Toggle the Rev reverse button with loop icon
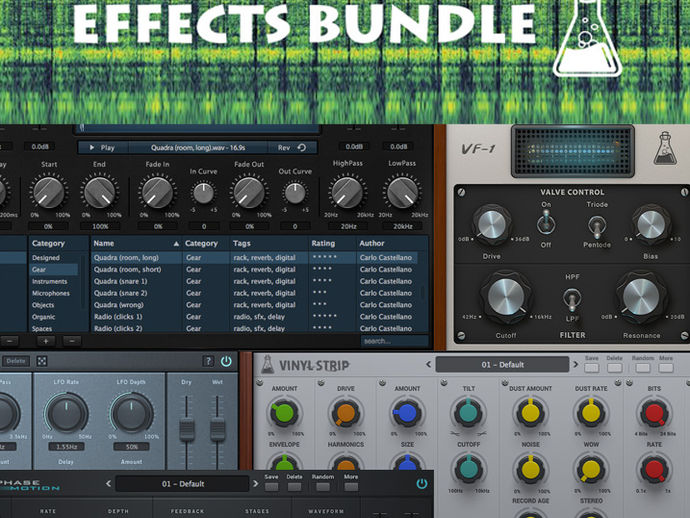This screenshot has height=518, width=690. pyautogui.click(x=292, y=148)
